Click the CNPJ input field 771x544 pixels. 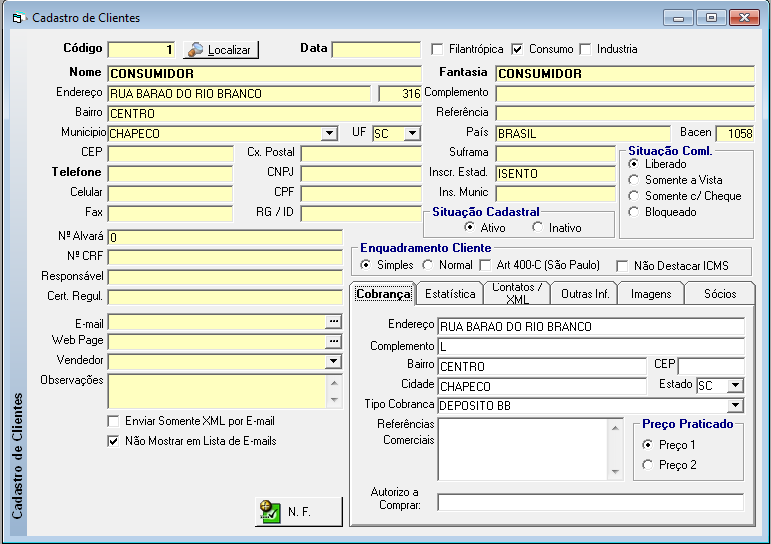click(x=360, y=173)
